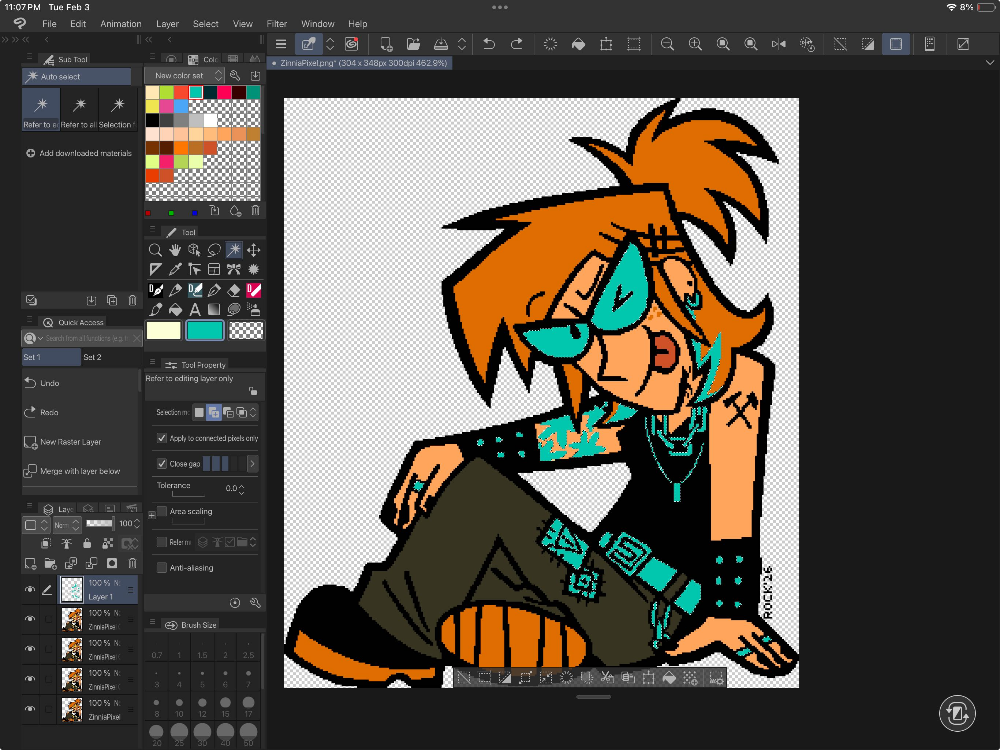Click the Zoom in magnifier in command bar
The width and height of the screenshot is (1000, 750).
[x=695, y=44]
